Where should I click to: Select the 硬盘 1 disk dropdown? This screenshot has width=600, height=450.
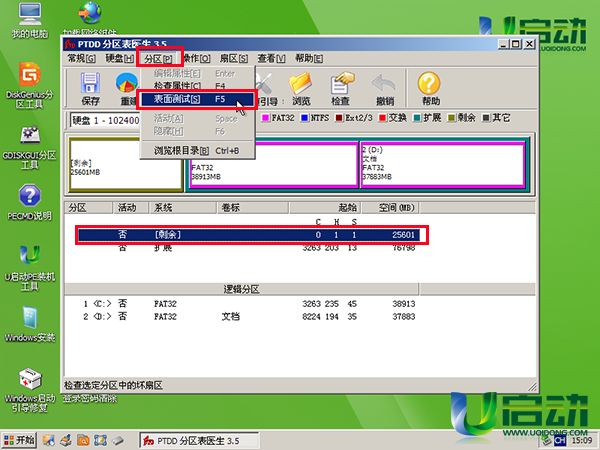coord(105,121)
